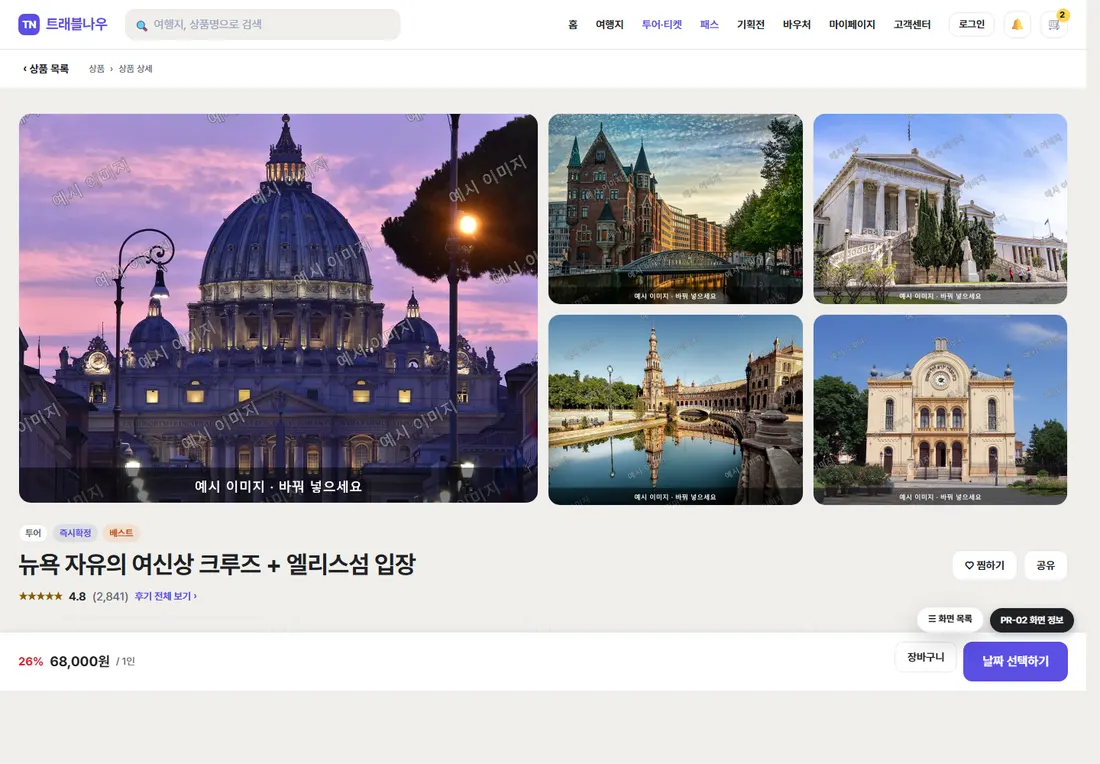Click the 로그인 button
This screenshot has height=764, width=1100.
972,25
